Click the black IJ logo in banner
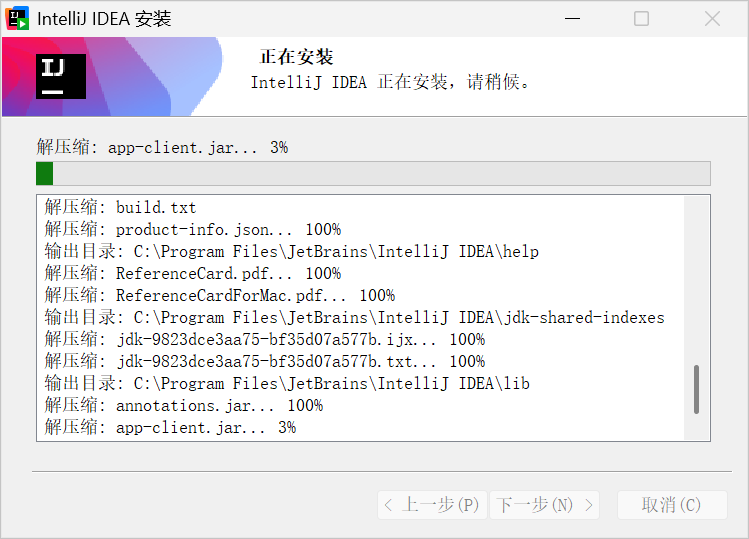 [x=61, y=76]
